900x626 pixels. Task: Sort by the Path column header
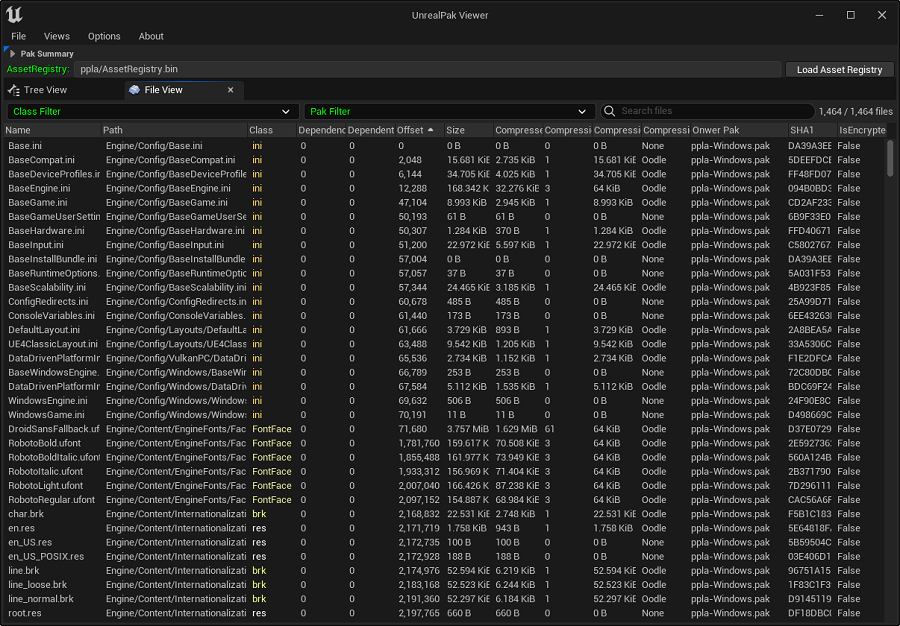[174, 130]
